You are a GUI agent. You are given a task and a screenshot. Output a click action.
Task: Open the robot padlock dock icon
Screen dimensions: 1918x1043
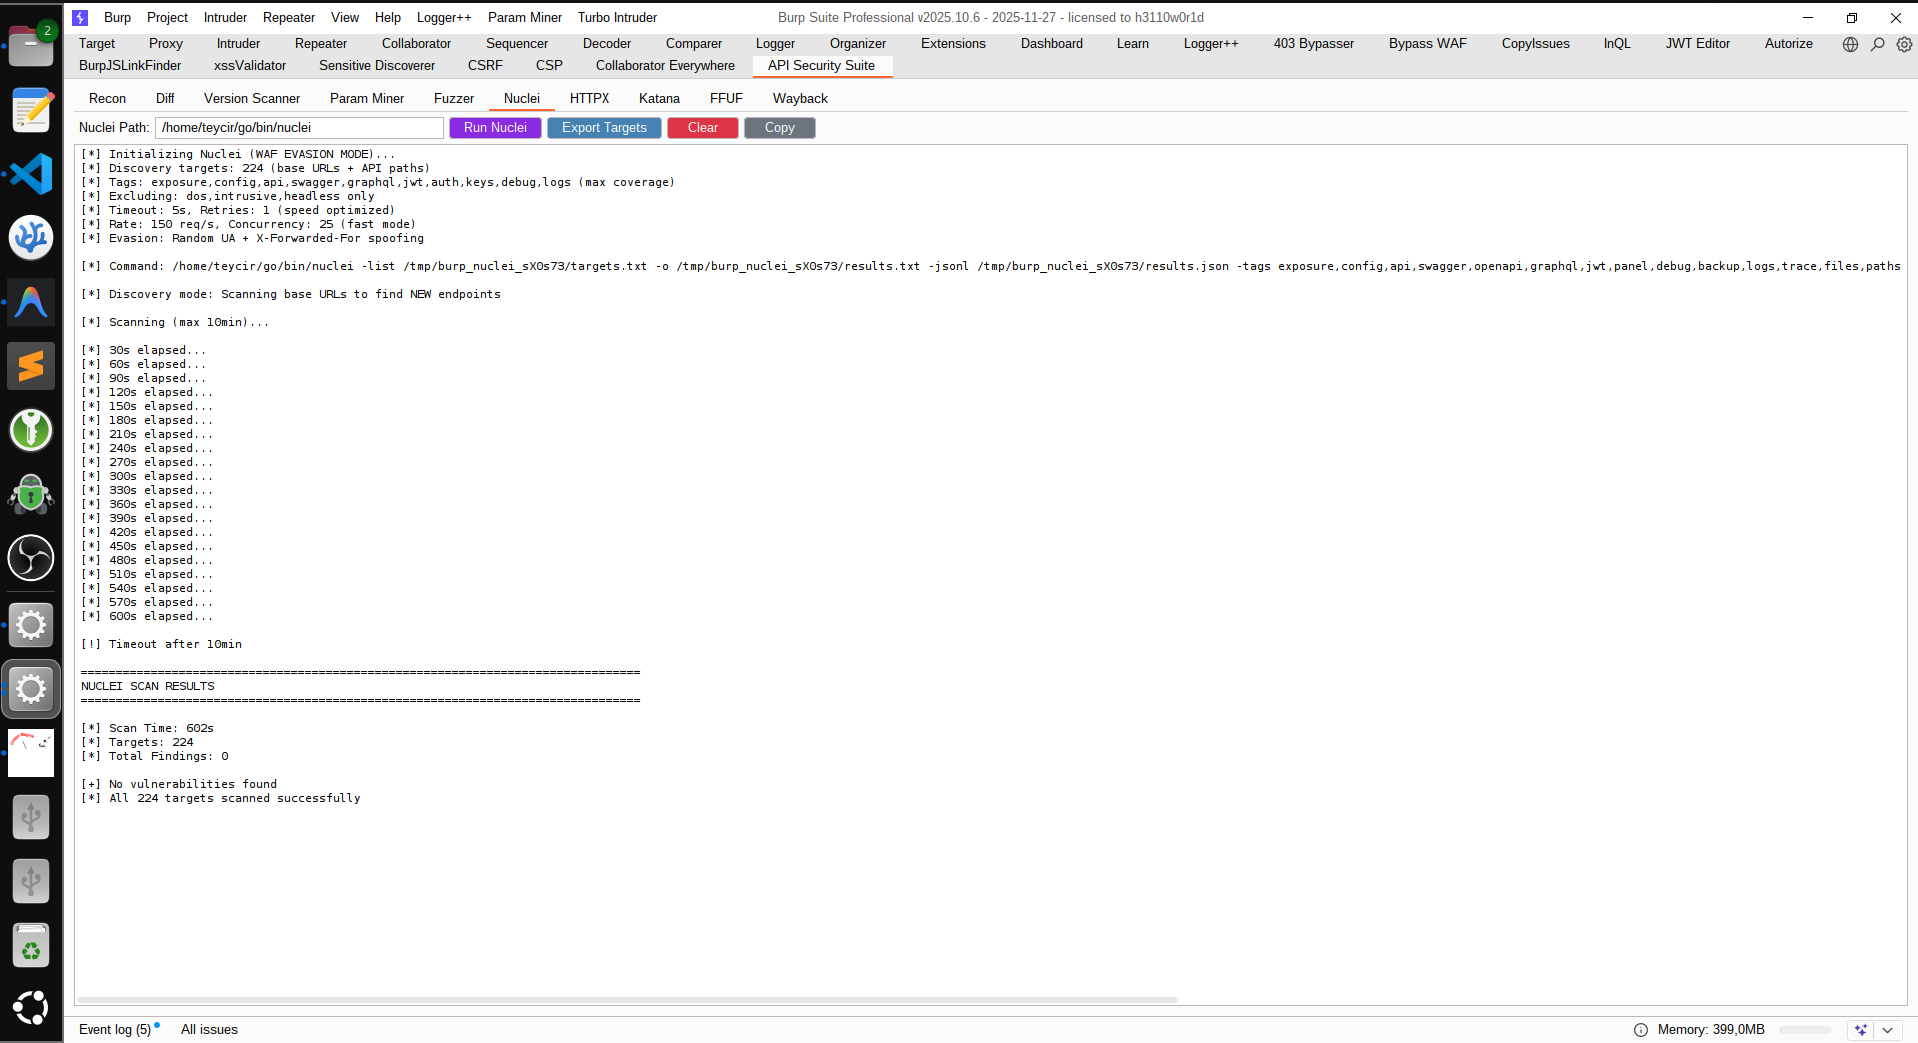pyautogui.click(x=31, y=494)
